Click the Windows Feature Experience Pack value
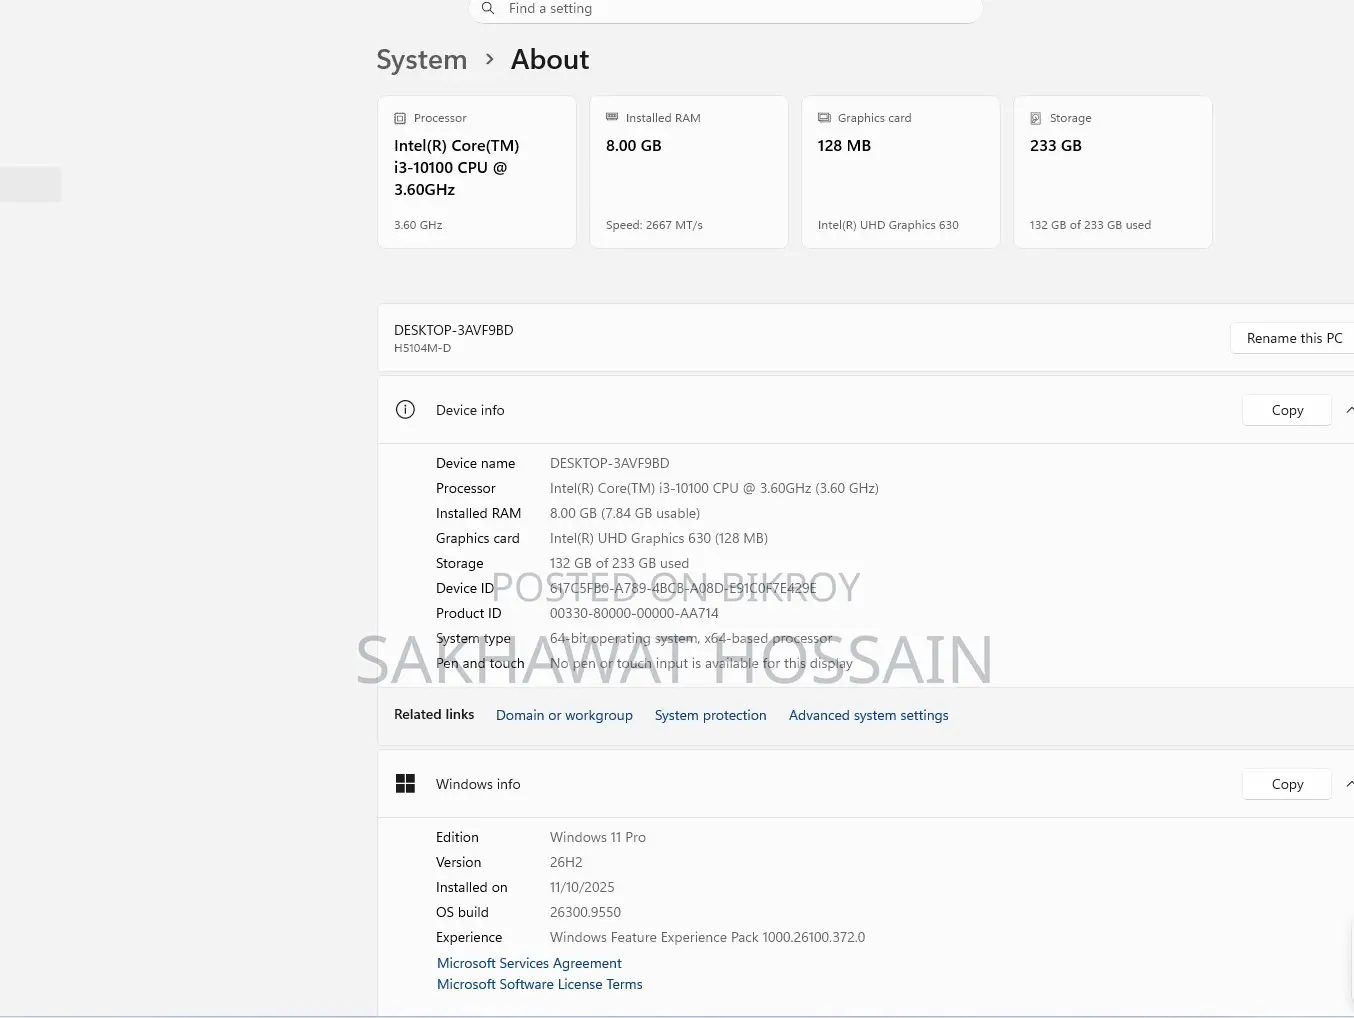Image resolution: width=1354 pixels, height=1018 pixels. coord(707,937)
